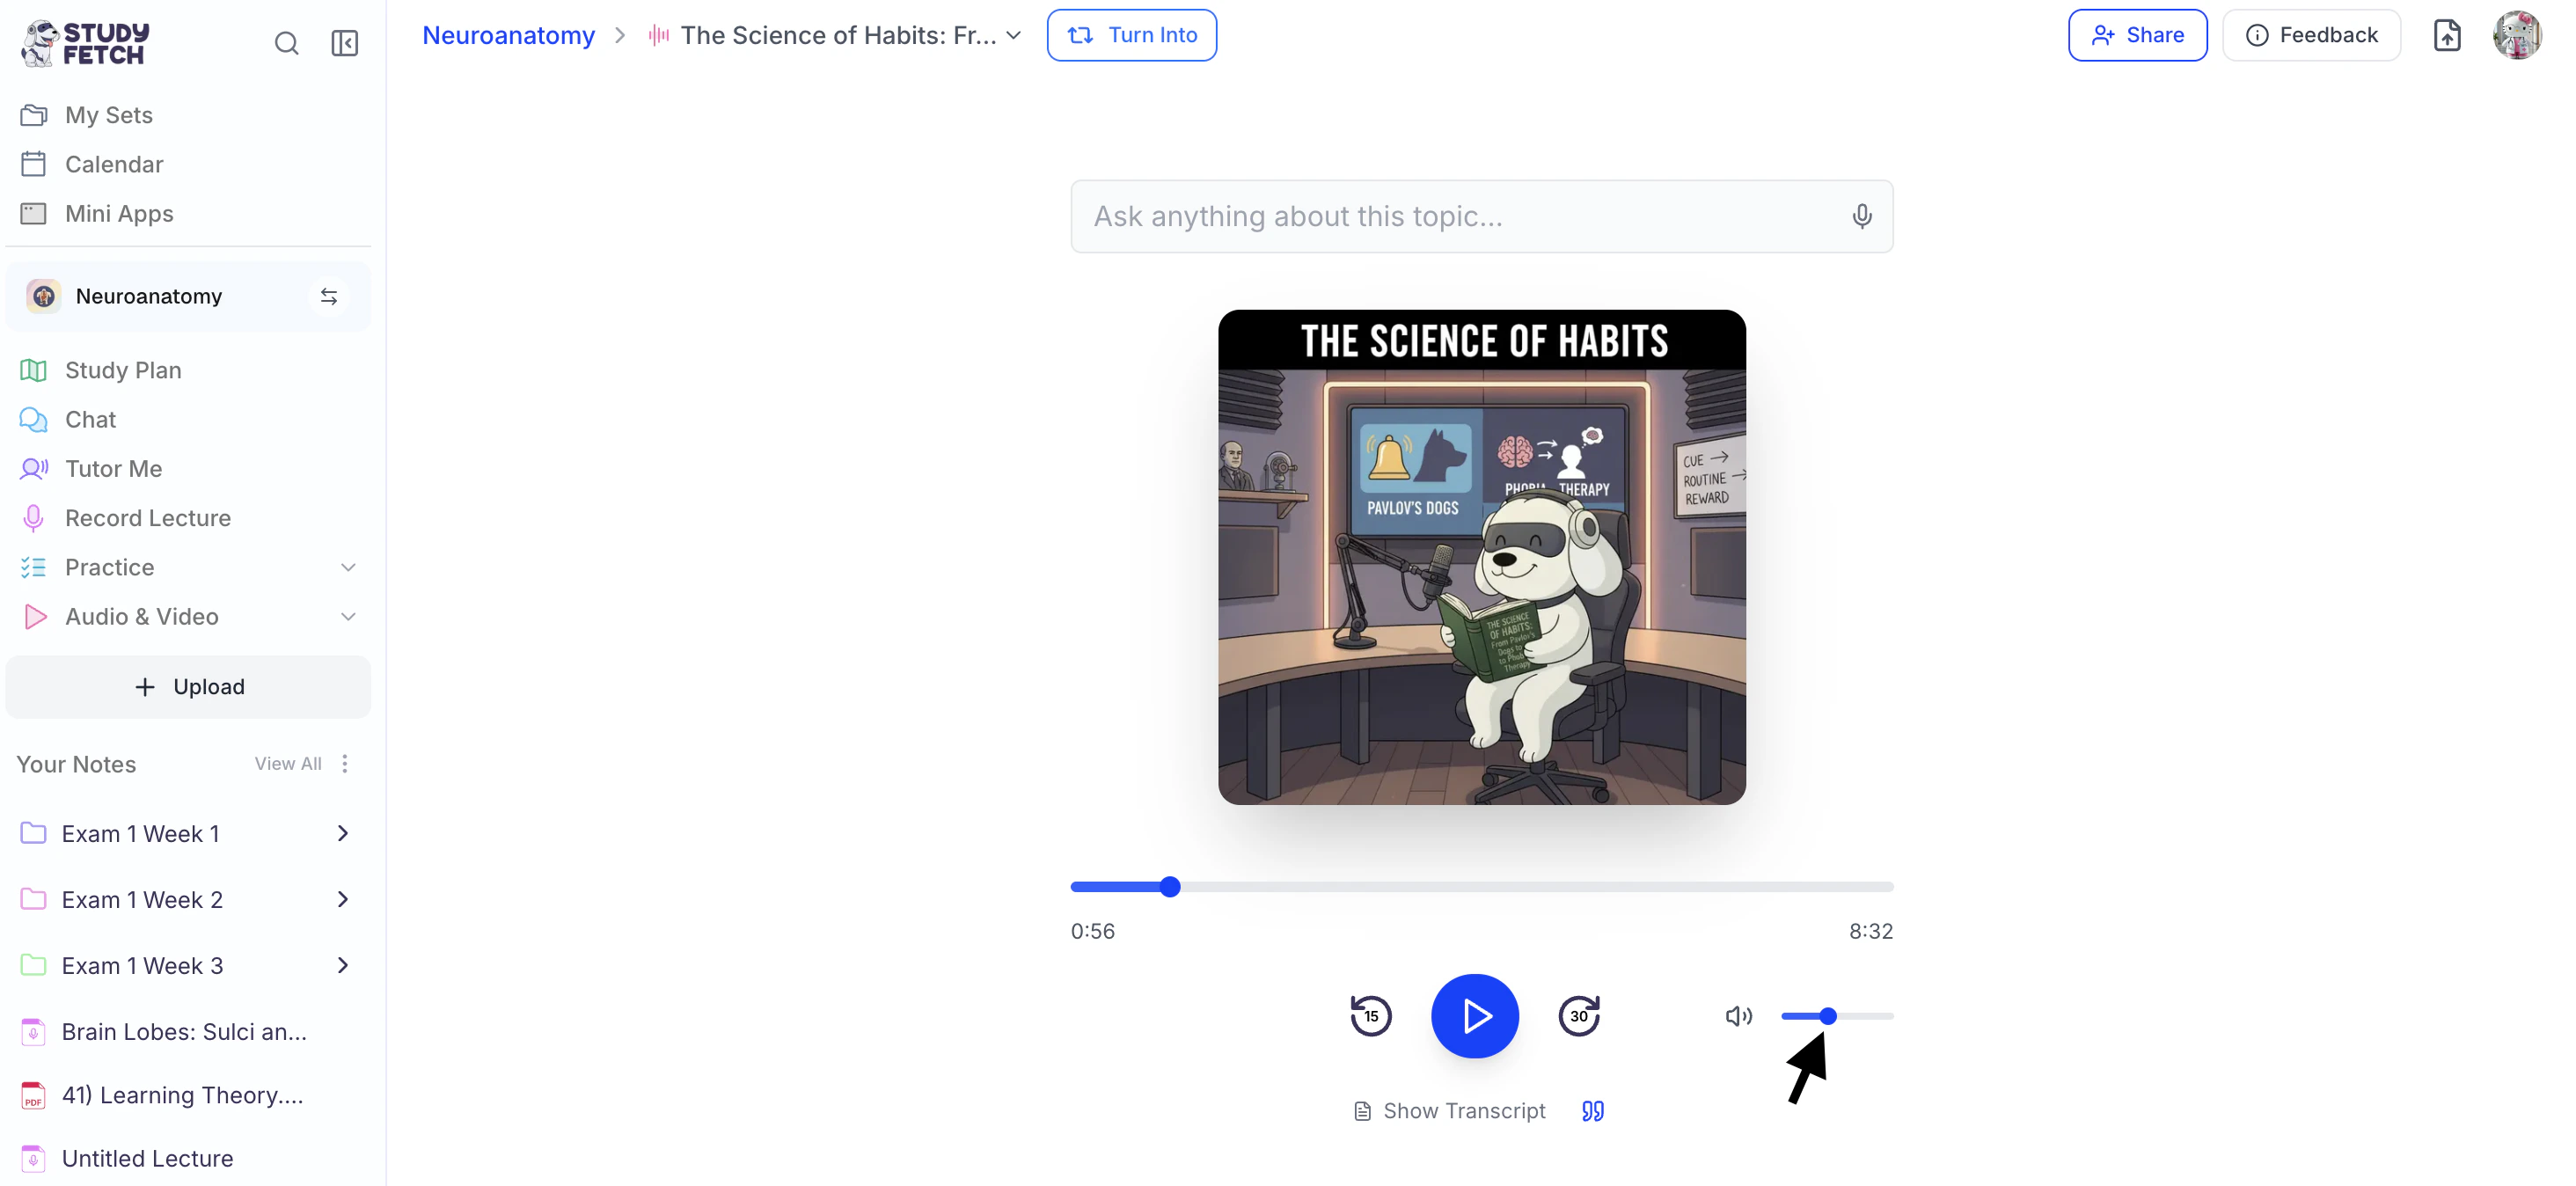Mute audio with the speaker icon
The height and width of the screenshot is (1186, 2576).
pyautogui.click(x=1738, y=1015)
